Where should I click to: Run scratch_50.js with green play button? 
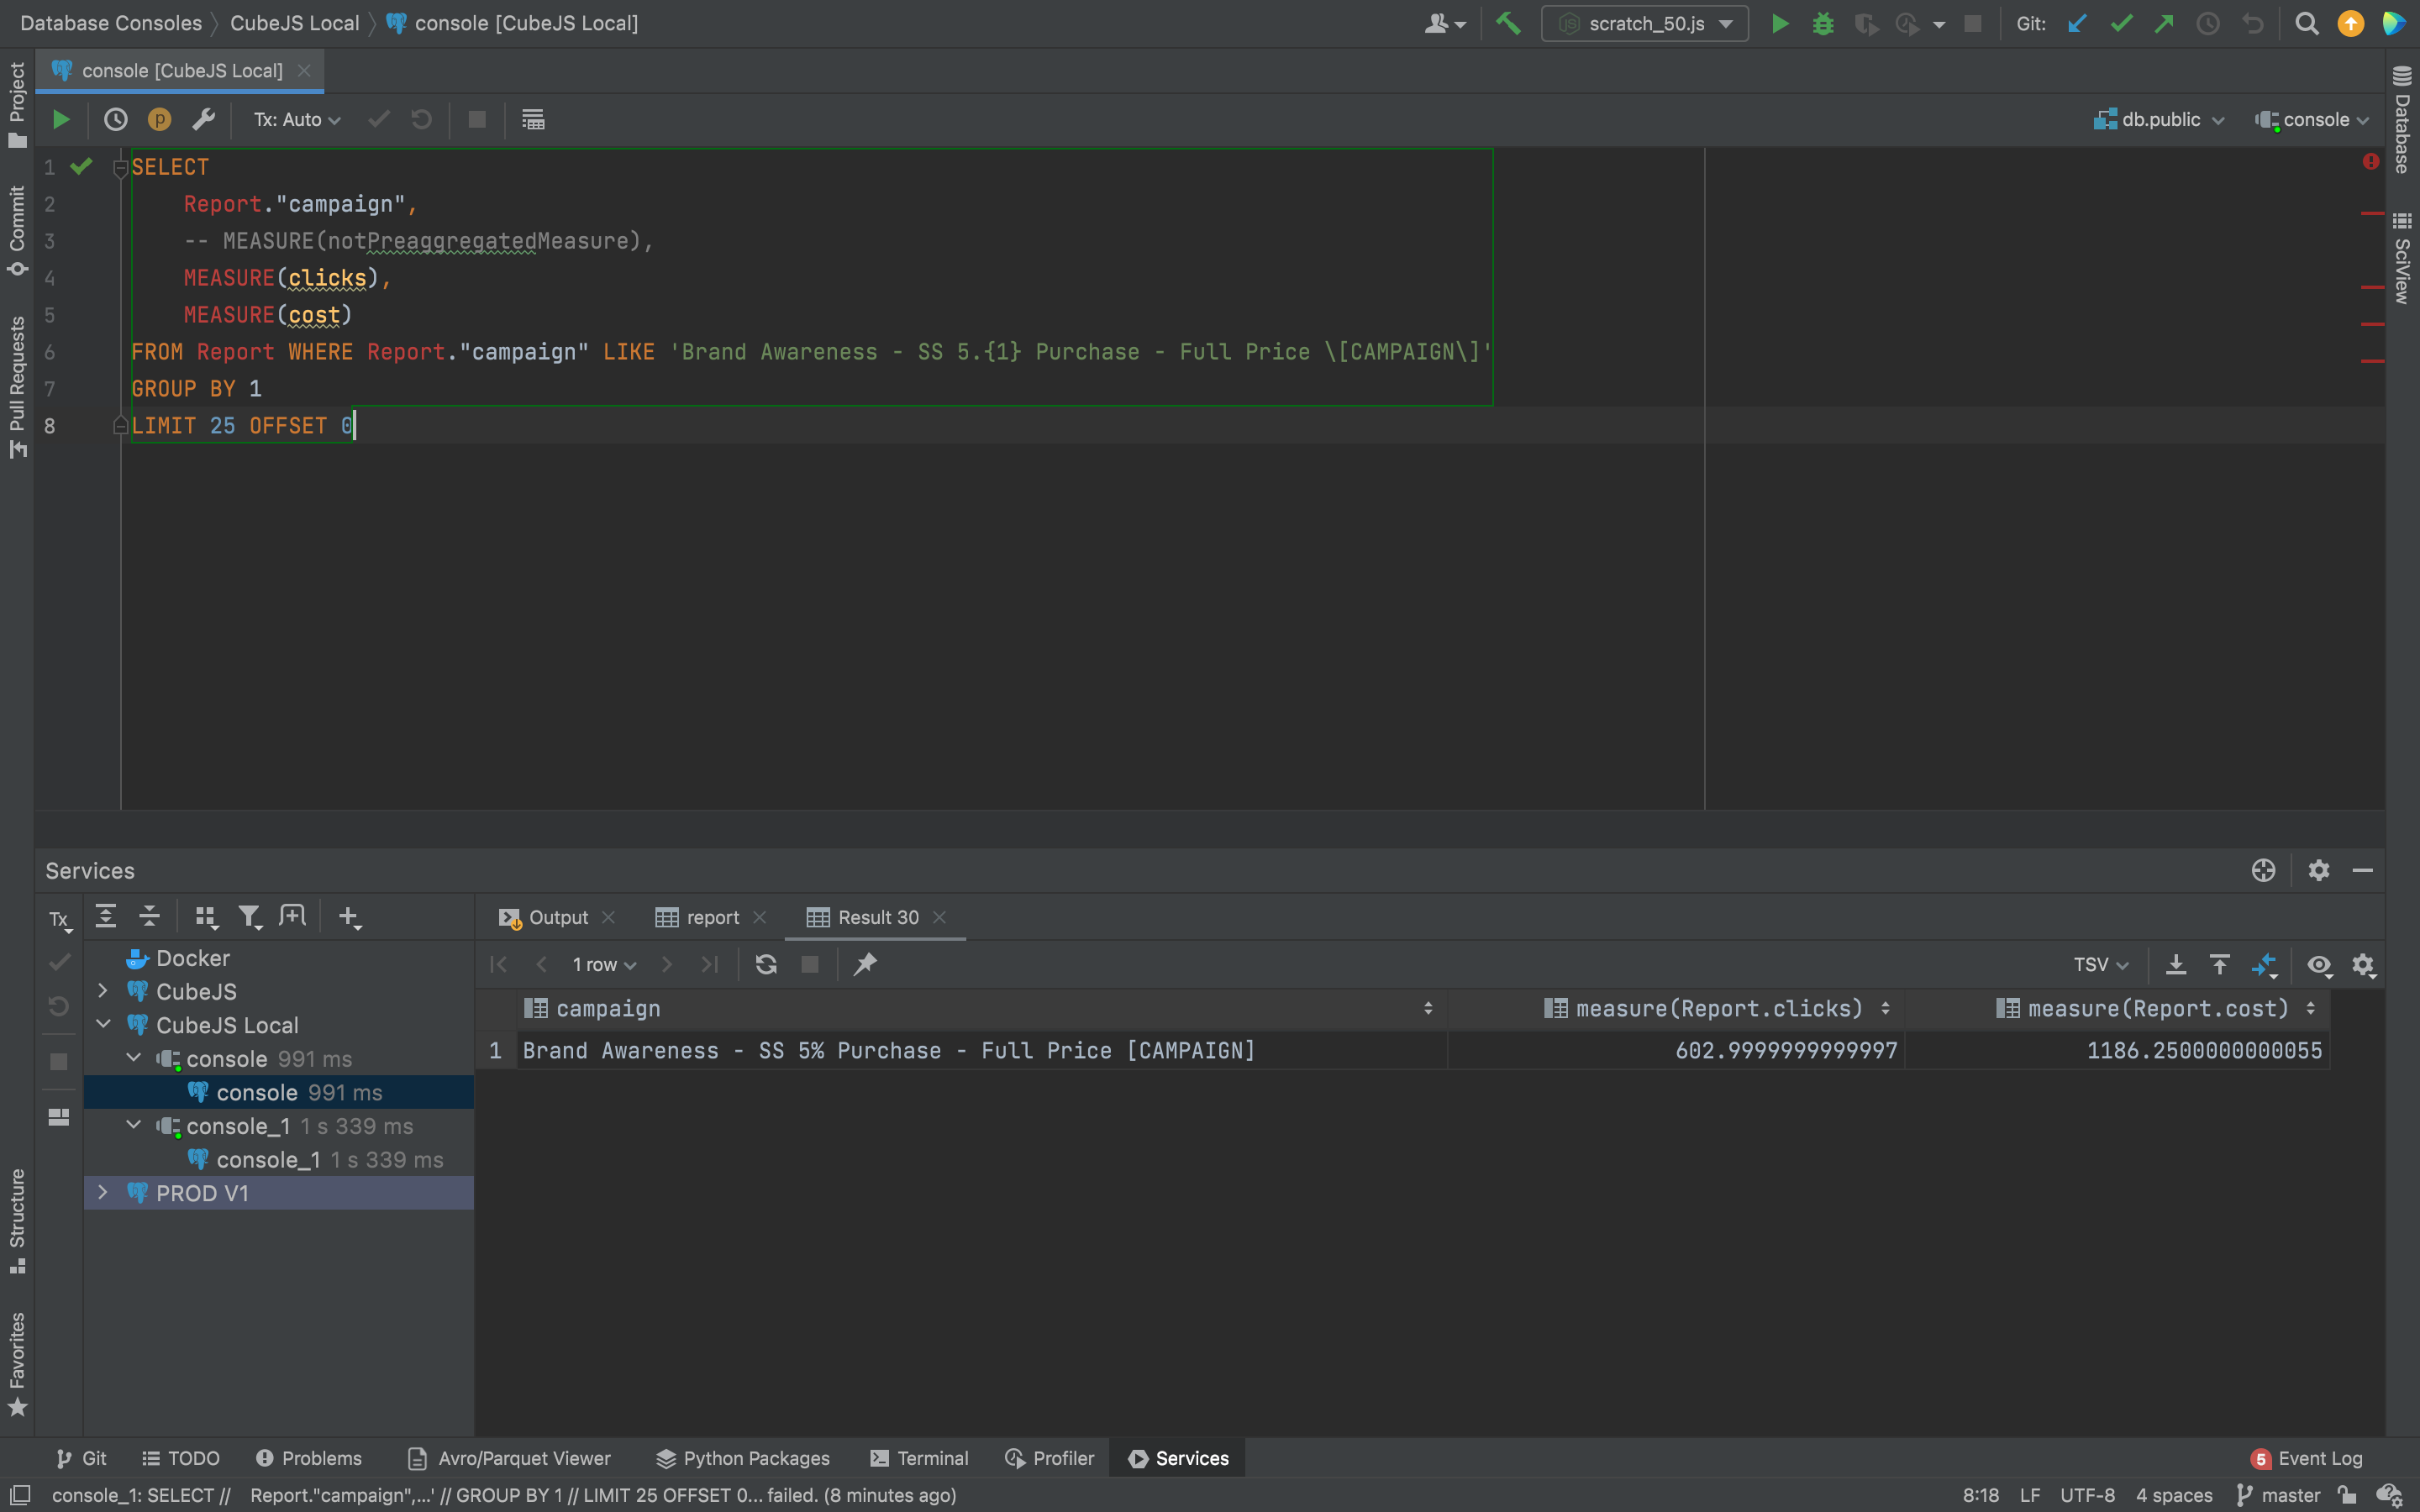[1780, 23]
